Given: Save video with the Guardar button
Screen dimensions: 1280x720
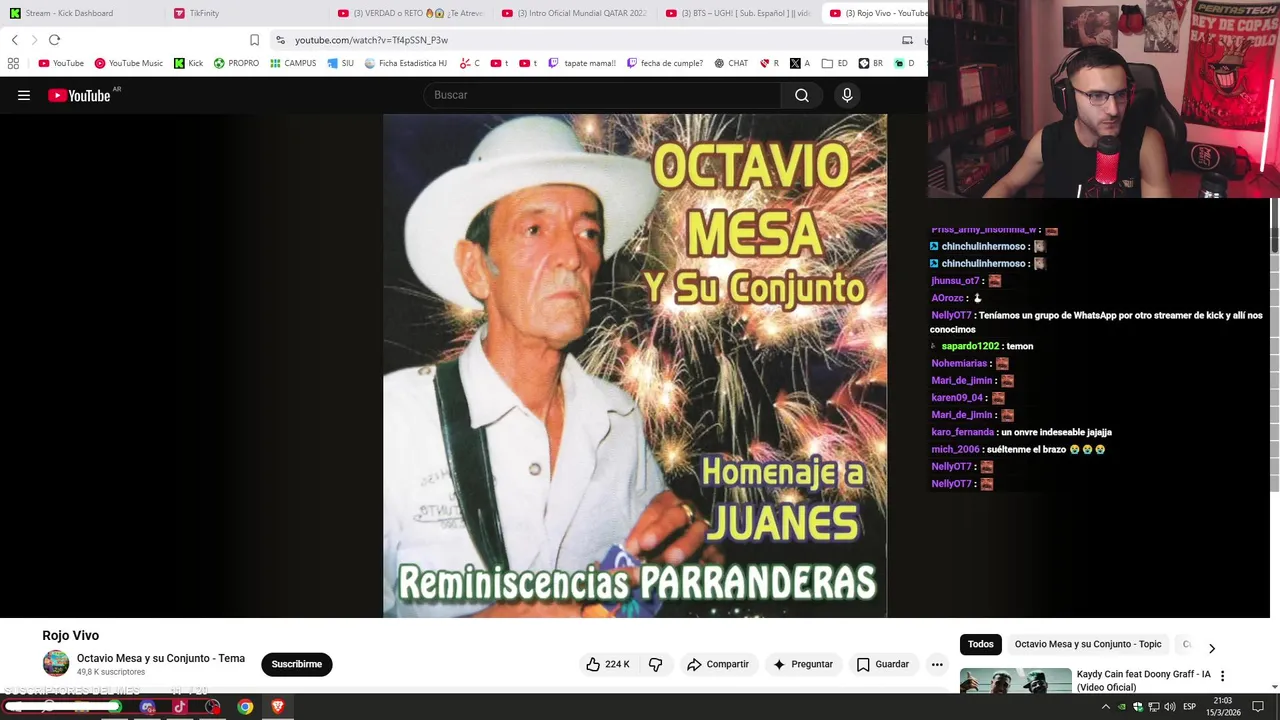Looking at the screenshot, I should (883, 664).
